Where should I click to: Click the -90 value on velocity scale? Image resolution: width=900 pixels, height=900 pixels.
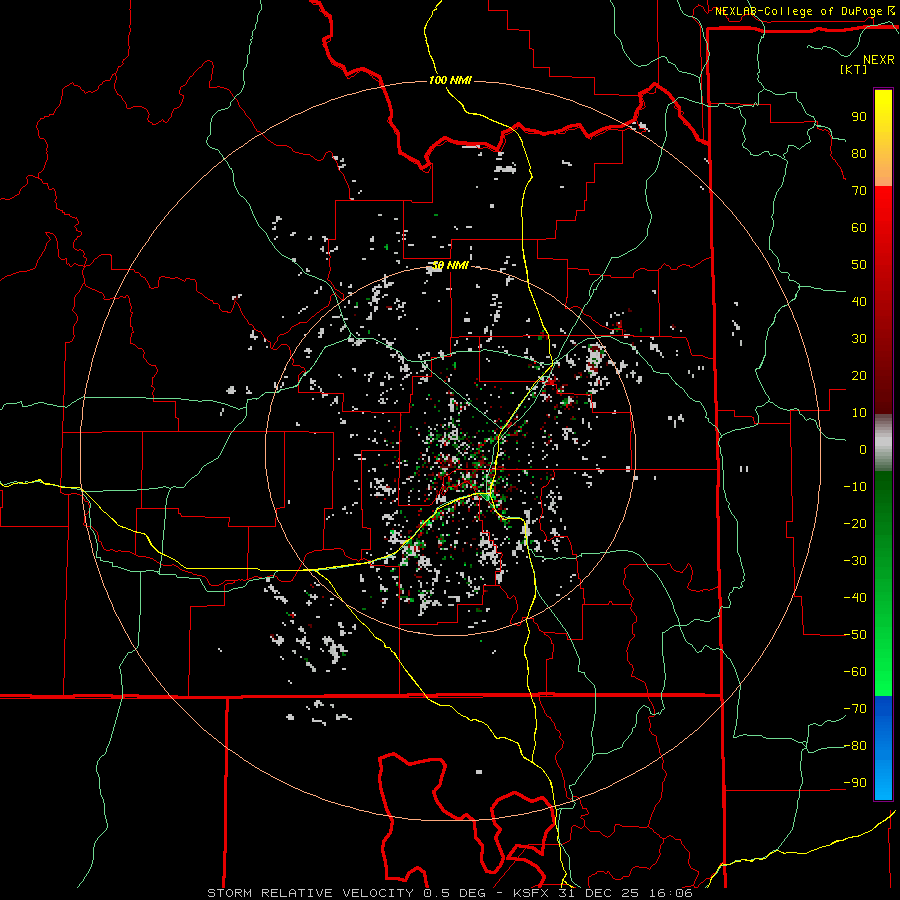(855, 783)
